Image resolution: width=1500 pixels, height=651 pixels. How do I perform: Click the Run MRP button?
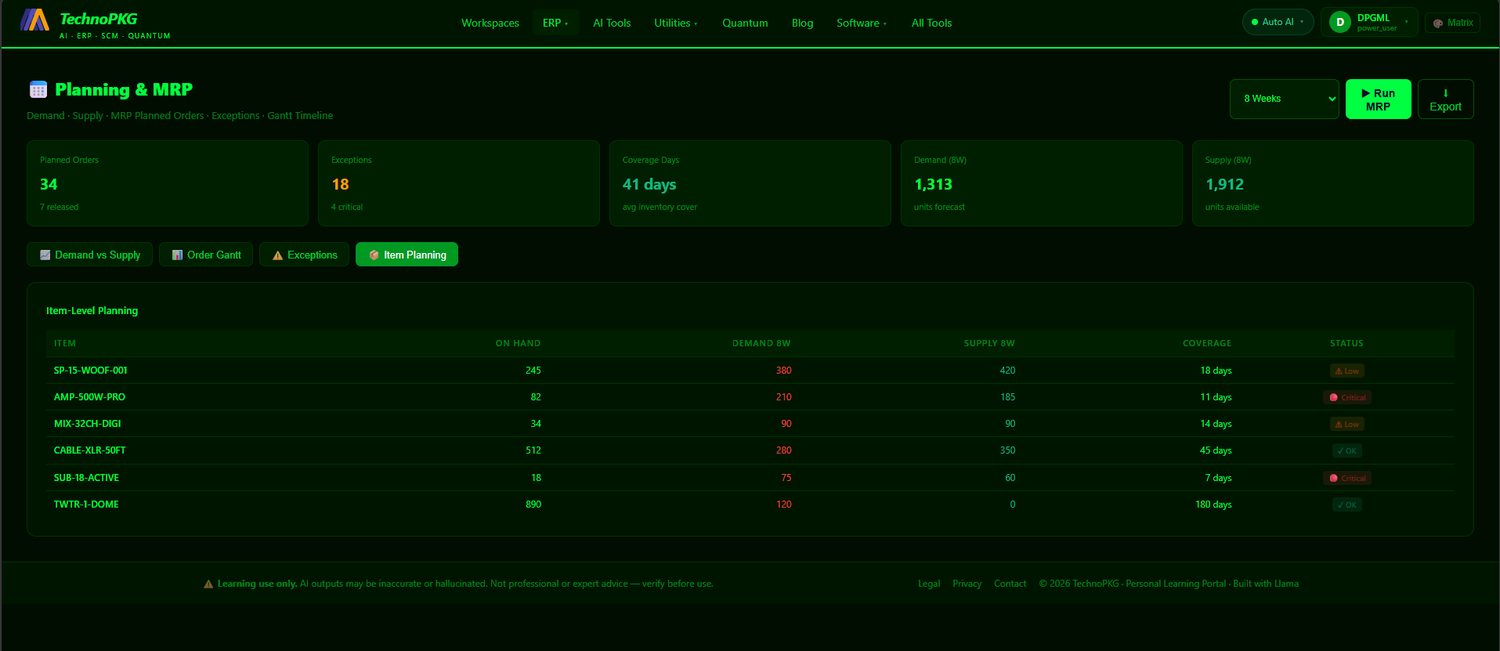(1378, 99)
